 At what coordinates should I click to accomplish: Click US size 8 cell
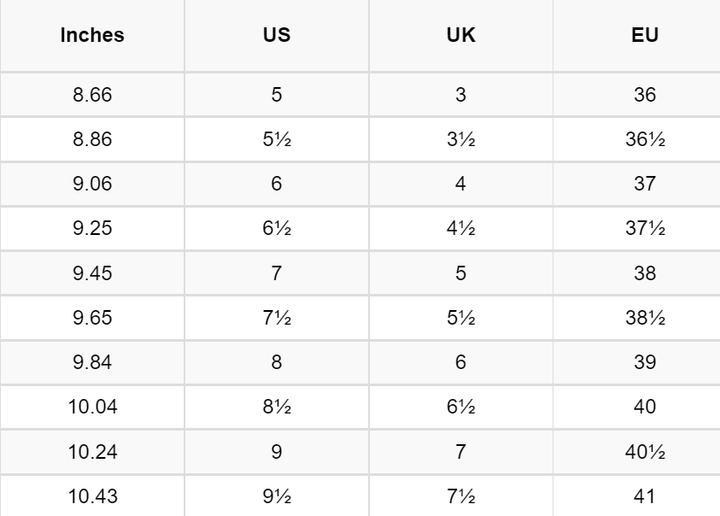click(276, 362)
